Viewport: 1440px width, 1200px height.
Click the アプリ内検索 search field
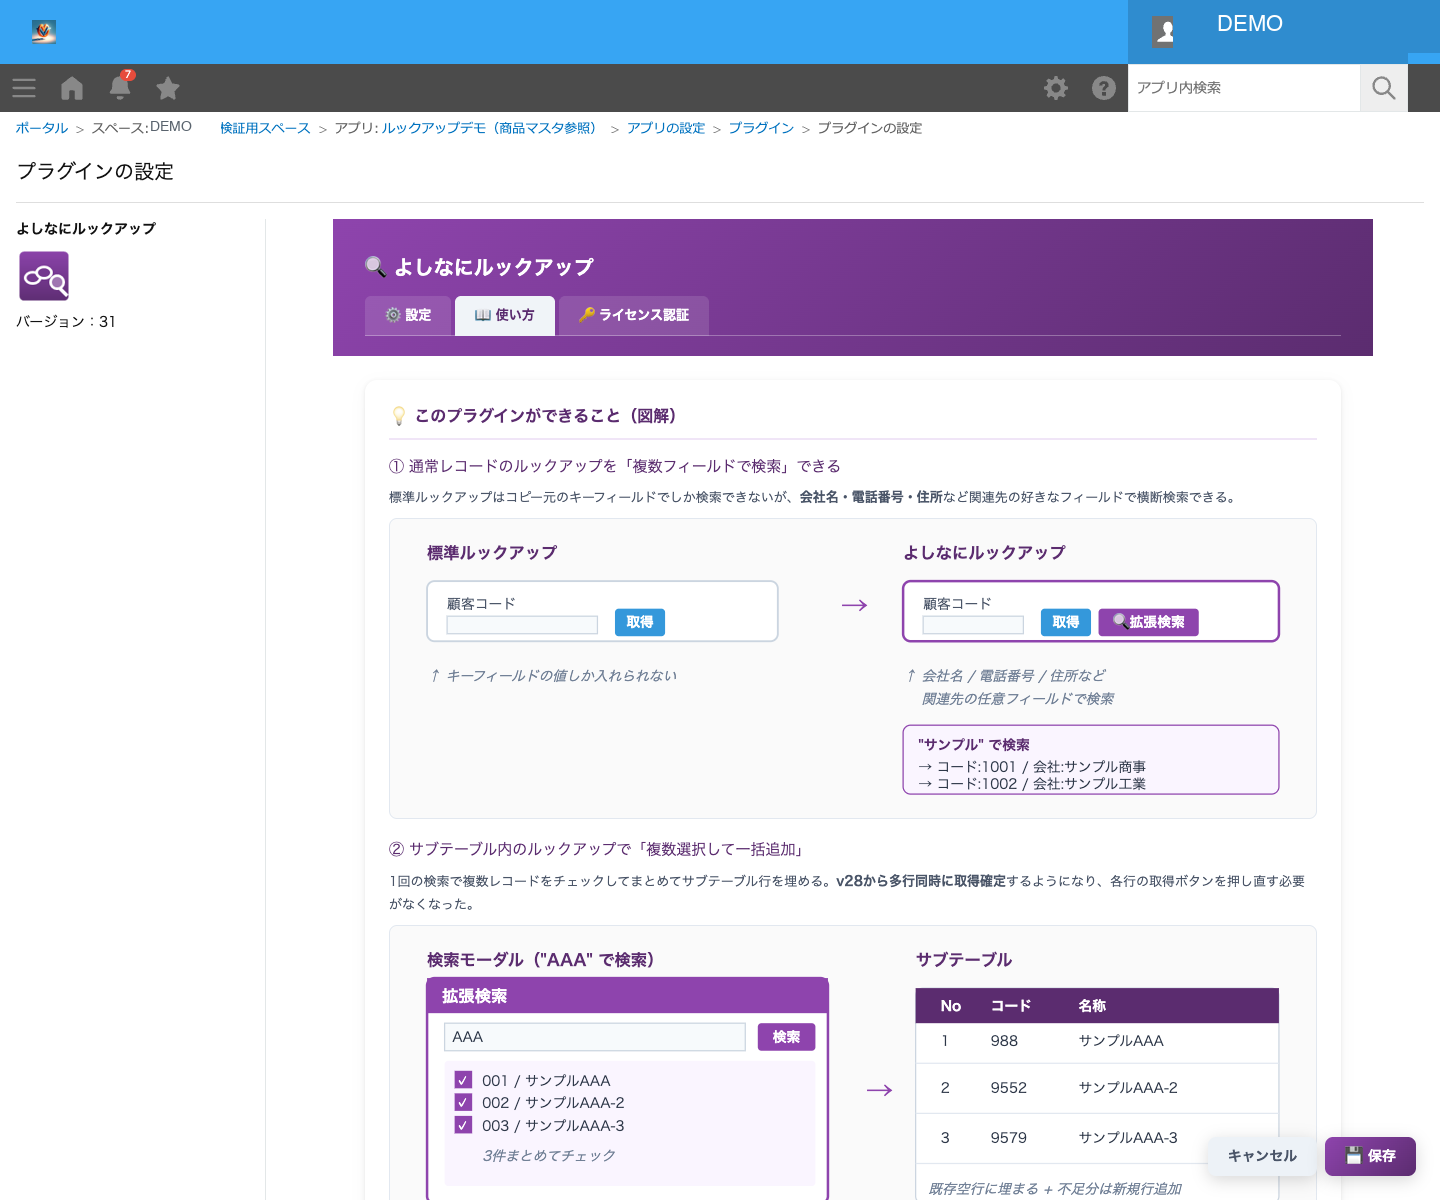[1244, 88]
